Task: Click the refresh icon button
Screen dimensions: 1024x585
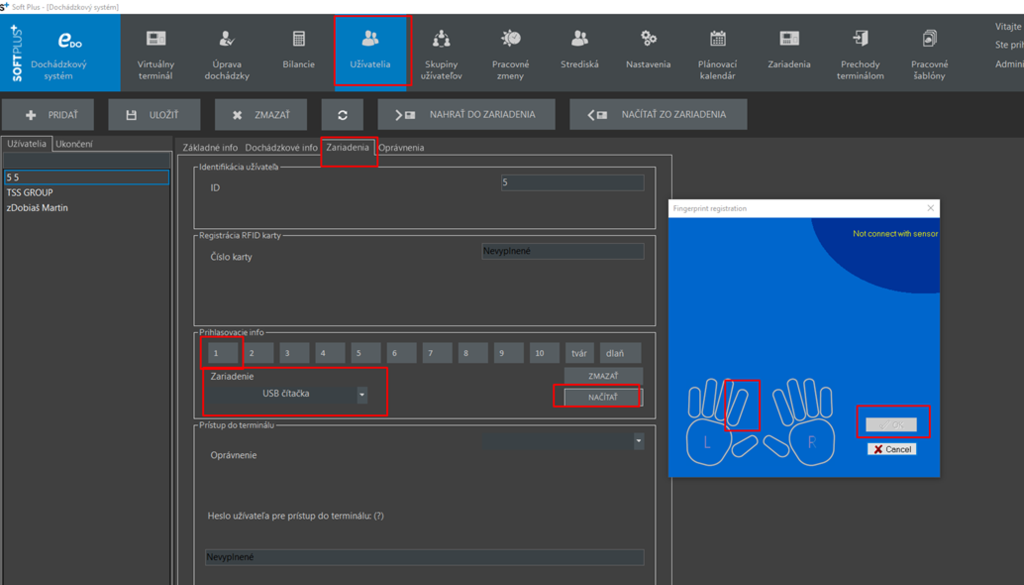Action: point(343,115)
